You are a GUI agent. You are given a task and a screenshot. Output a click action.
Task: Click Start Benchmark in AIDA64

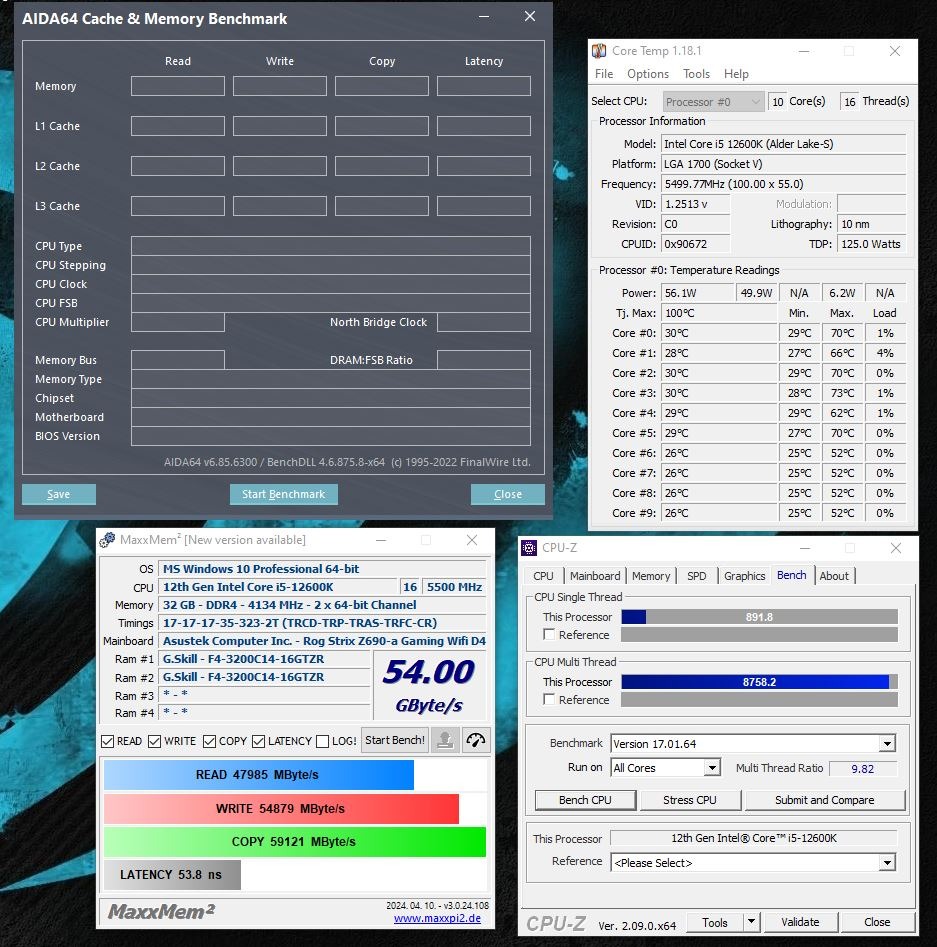[x=283, y=494]
